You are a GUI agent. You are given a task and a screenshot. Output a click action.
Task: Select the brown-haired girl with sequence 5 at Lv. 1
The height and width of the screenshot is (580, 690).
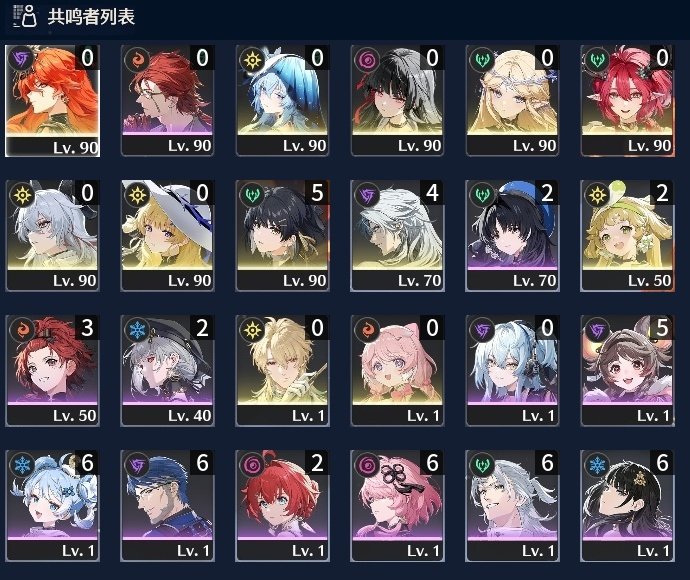pos(627,371)
